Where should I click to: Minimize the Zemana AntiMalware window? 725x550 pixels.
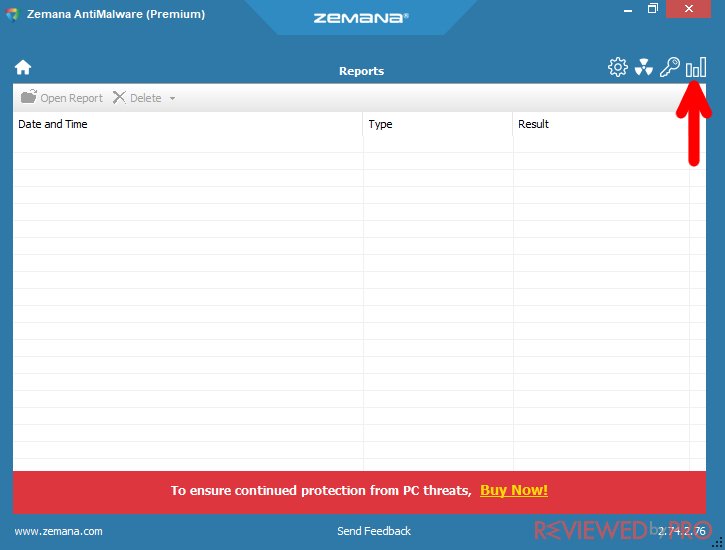[x=627, y=9]
